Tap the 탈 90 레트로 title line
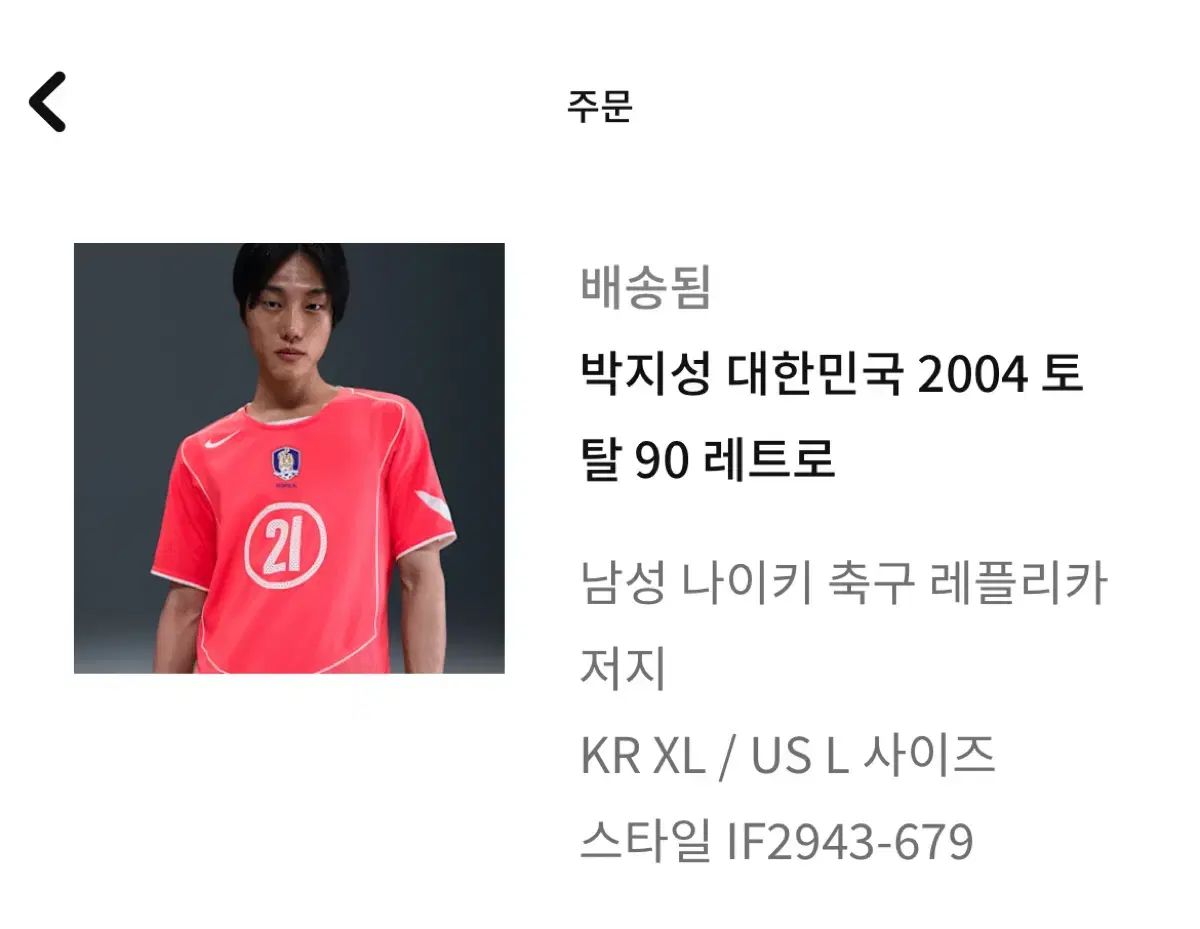The height and width of the screenshot is (929, 1200). click(707, 461)
